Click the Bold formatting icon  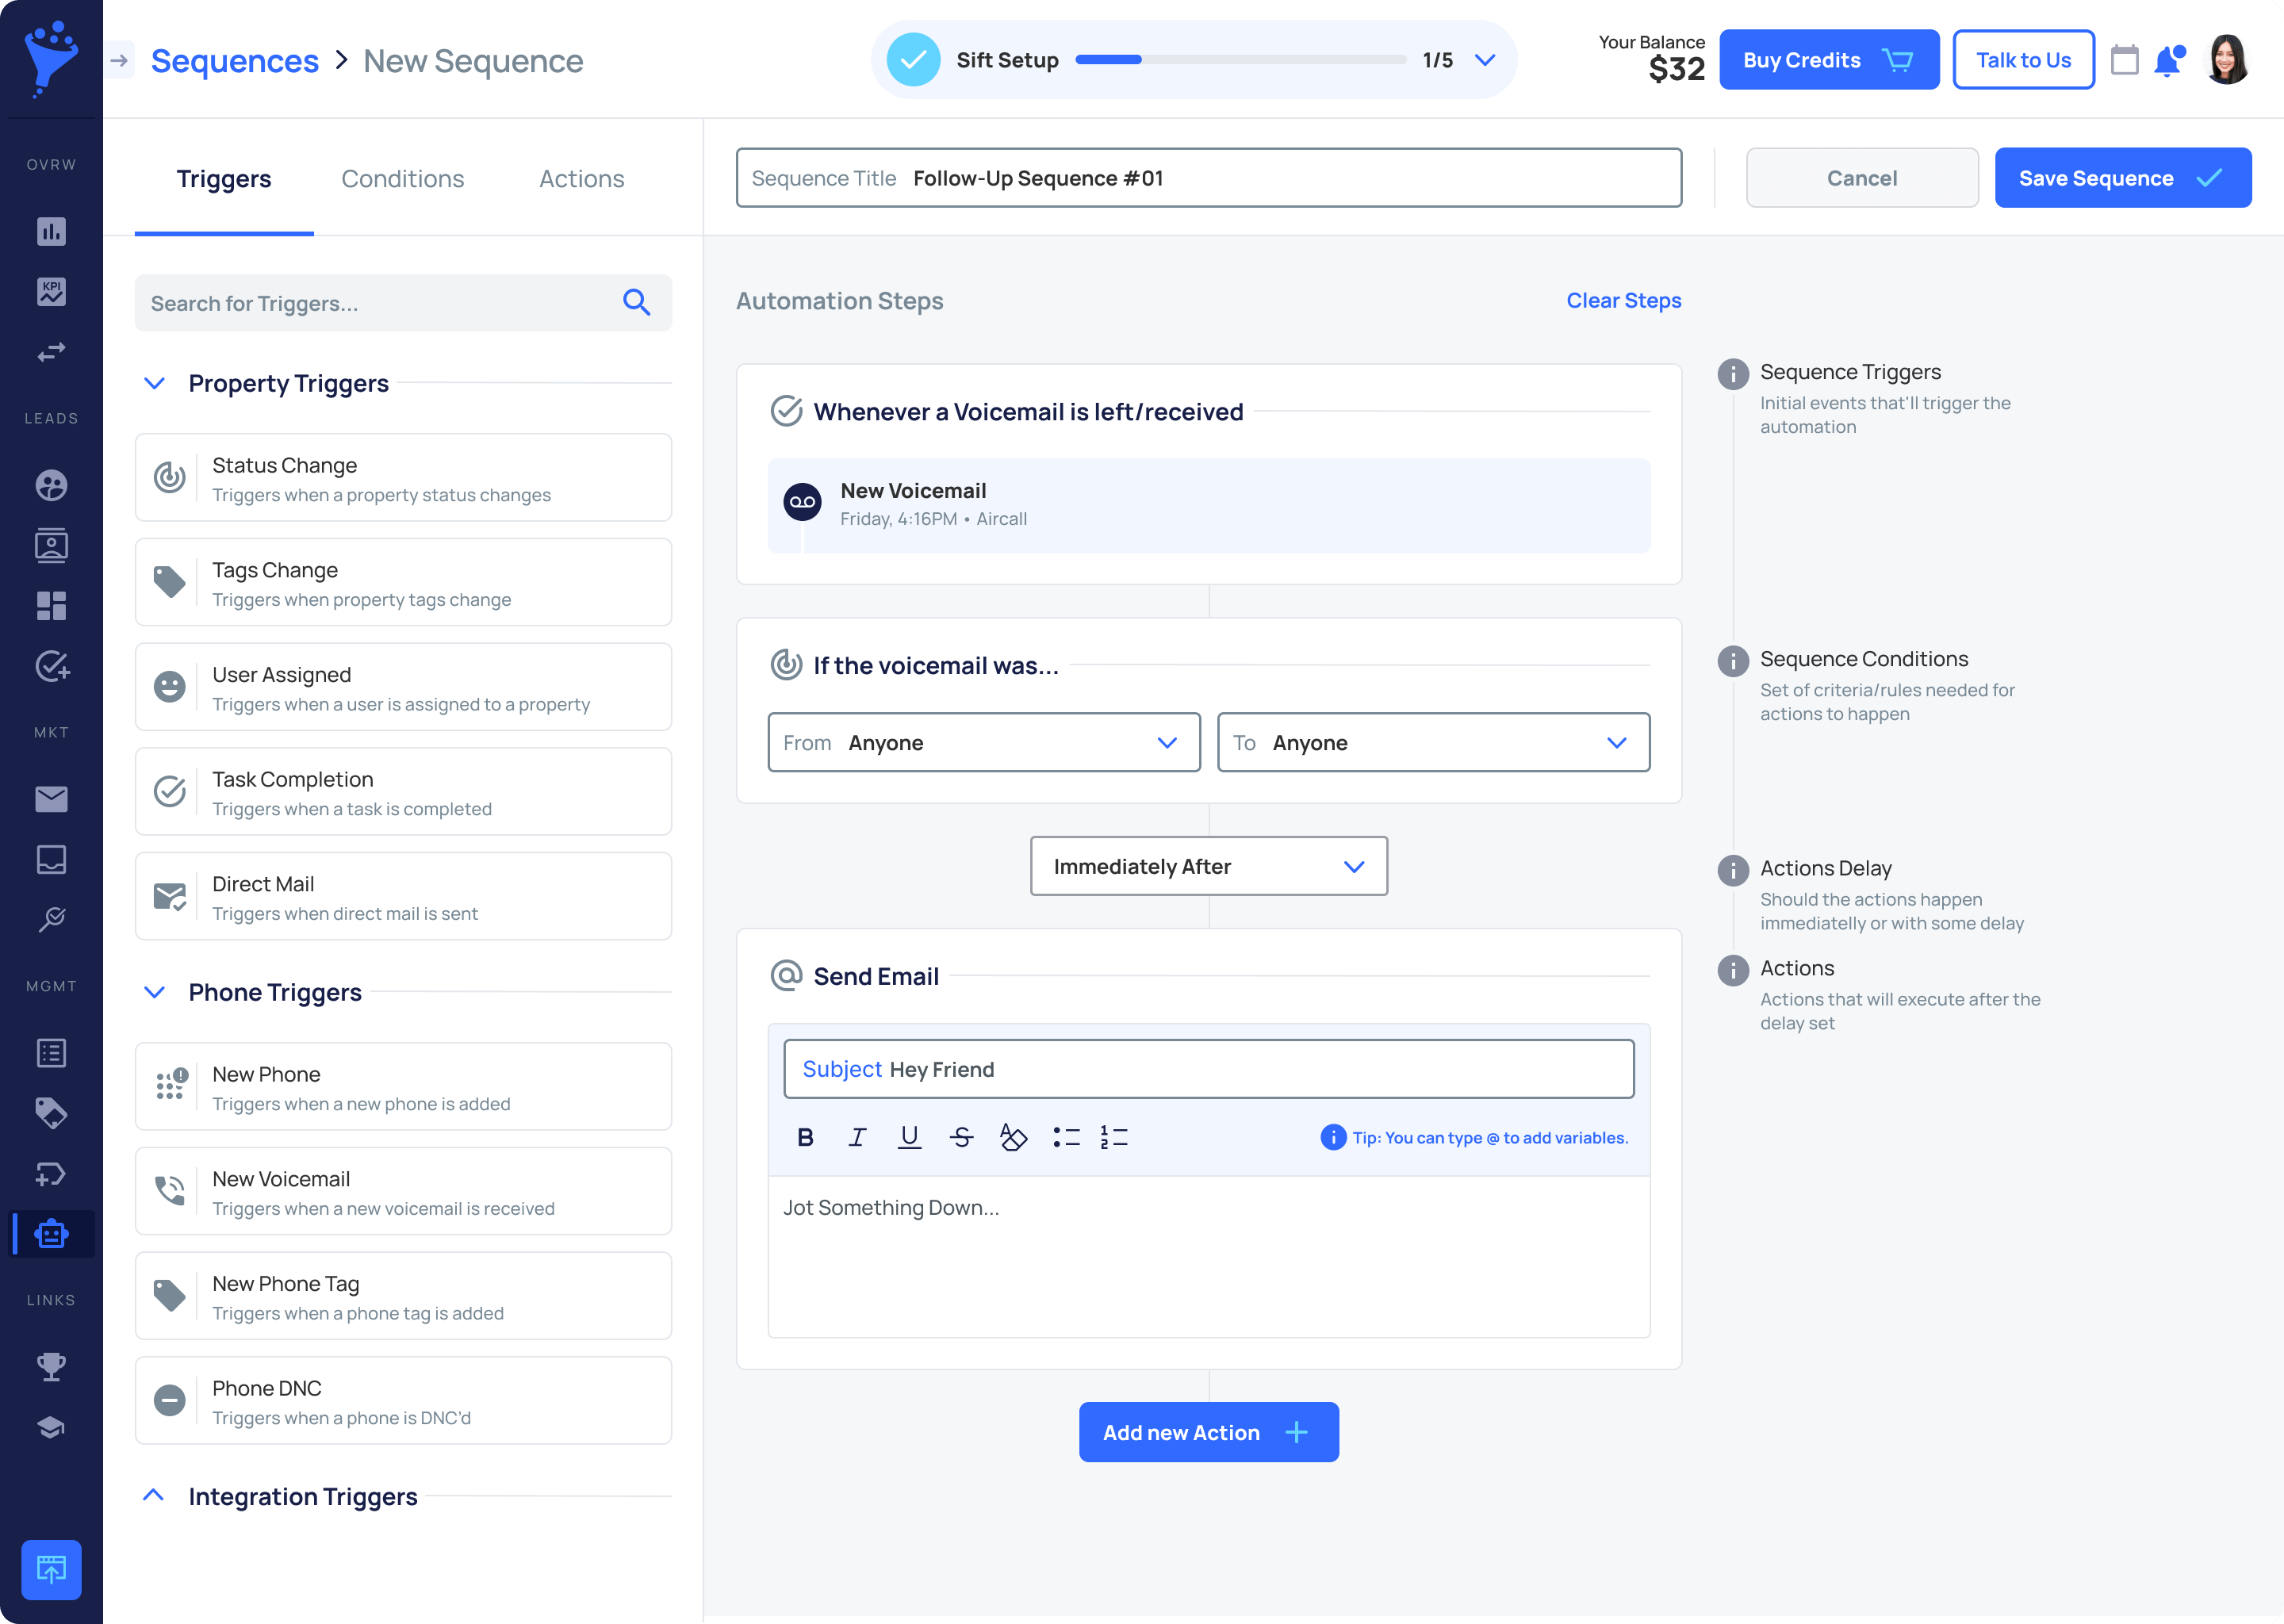click(x=805, y=1137)
